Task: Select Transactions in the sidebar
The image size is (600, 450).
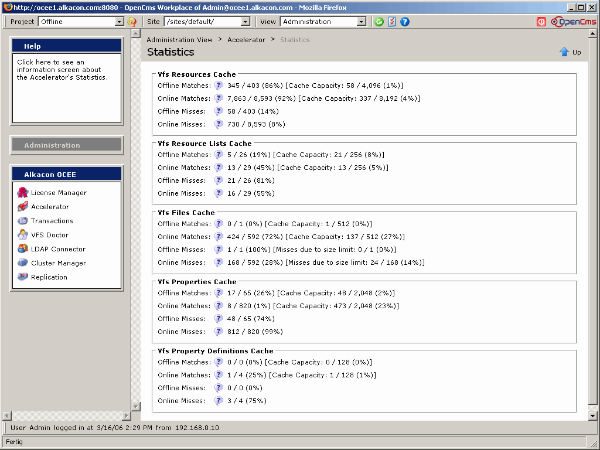Action: pyautogui.click(x=52, y=220)
